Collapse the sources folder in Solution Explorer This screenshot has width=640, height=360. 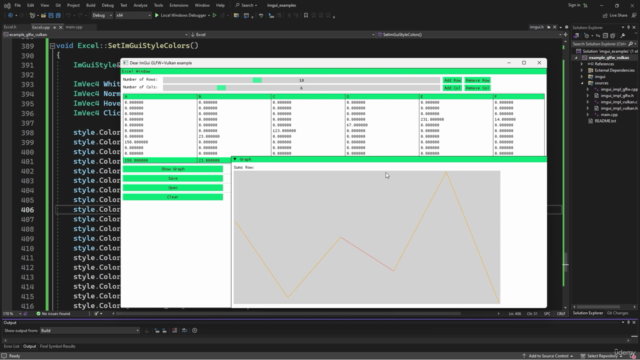pyautogui.click(x=582, y=83)
